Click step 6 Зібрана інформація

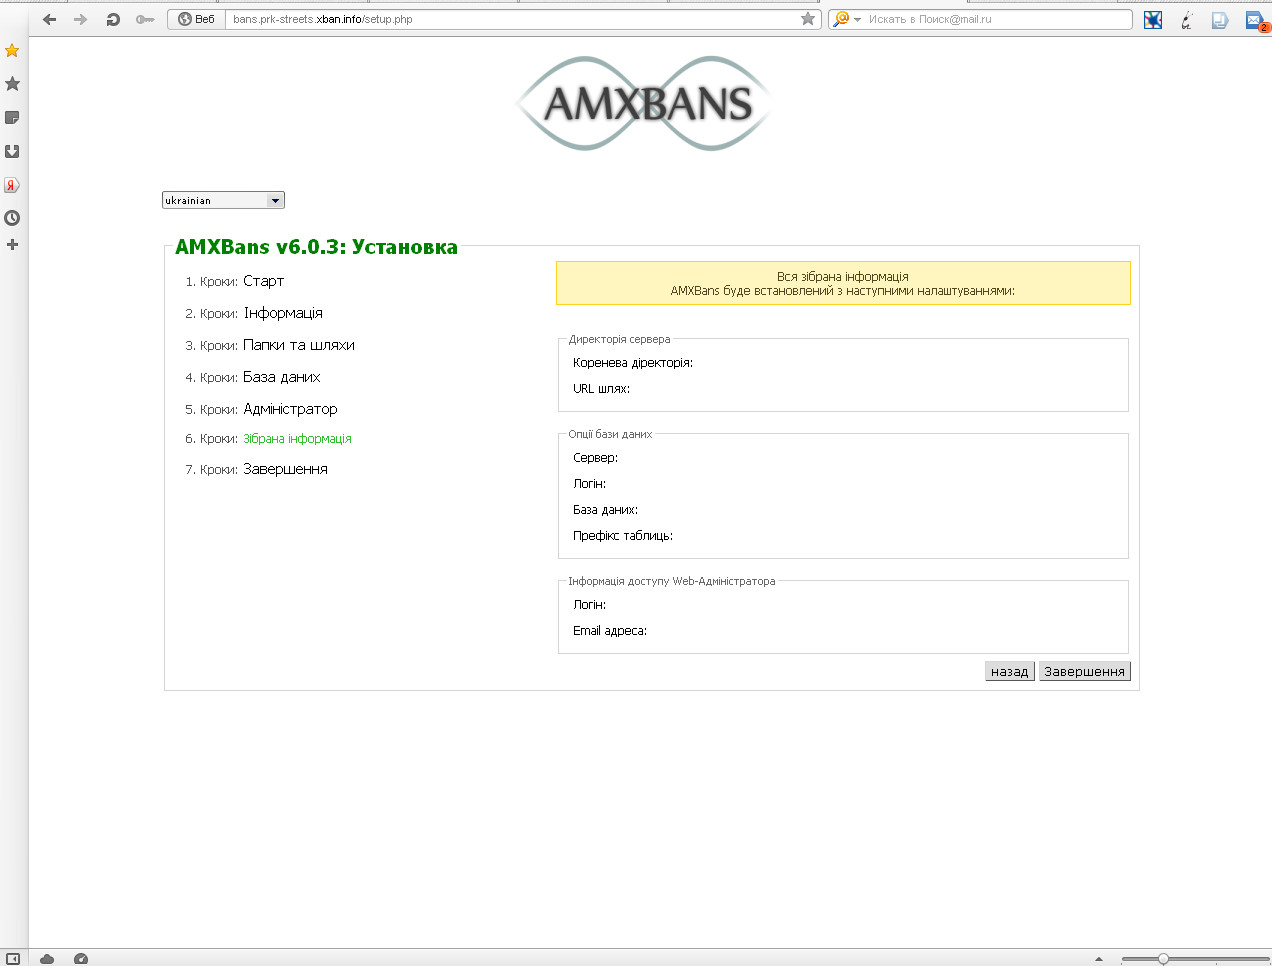297,438
